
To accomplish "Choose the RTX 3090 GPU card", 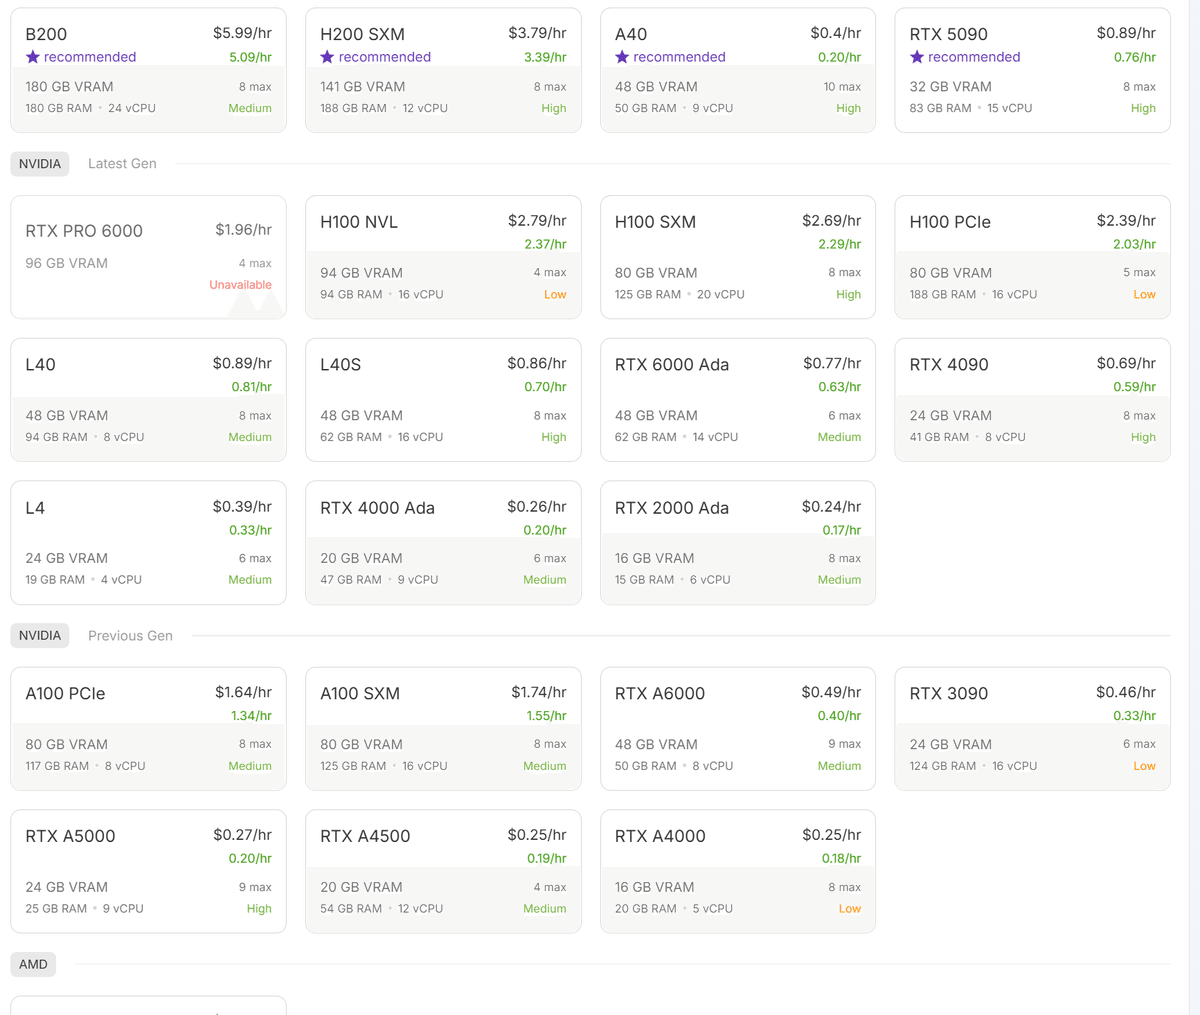I will pos(1032,729).
